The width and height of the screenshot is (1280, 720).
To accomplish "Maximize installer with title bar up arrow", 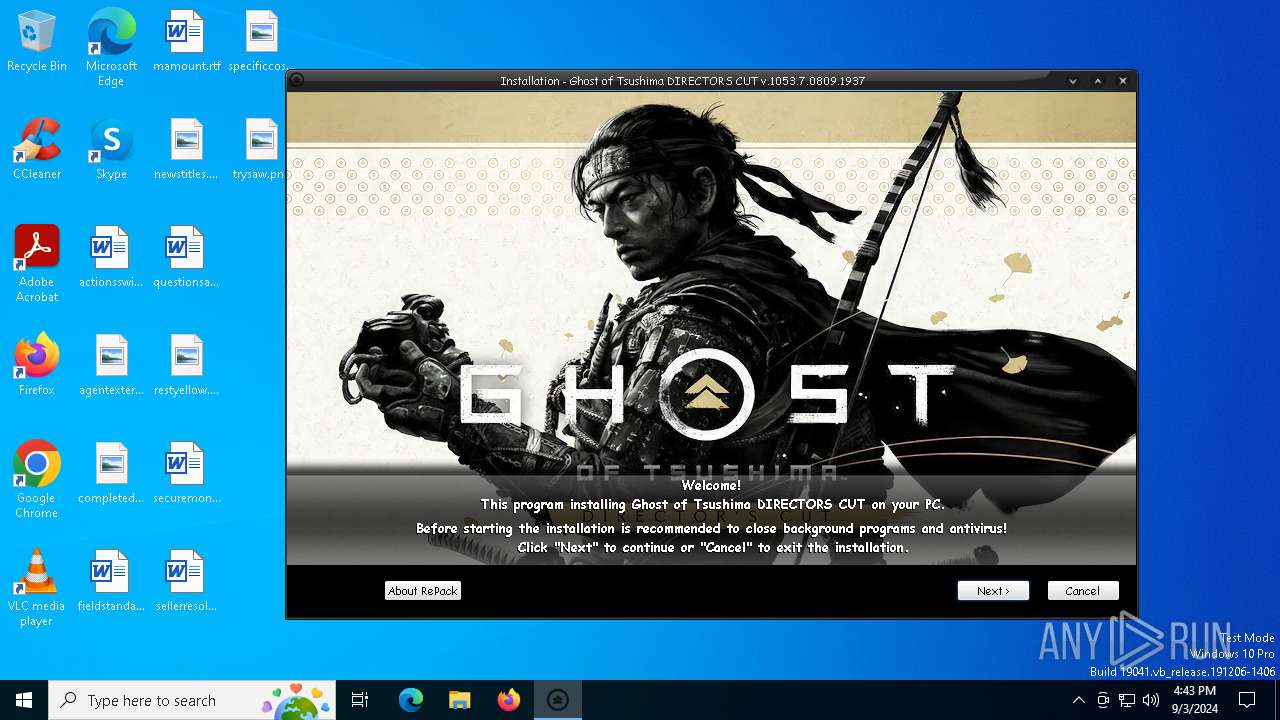I will (1098, 81).
